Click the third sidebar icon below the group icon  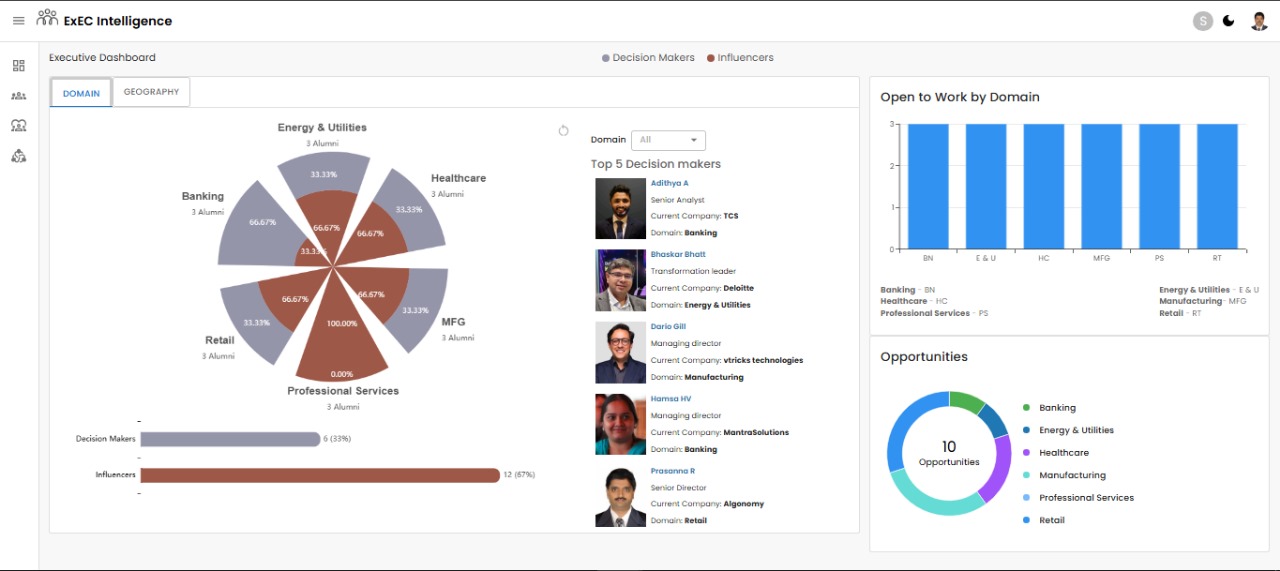tap(18, 126)
